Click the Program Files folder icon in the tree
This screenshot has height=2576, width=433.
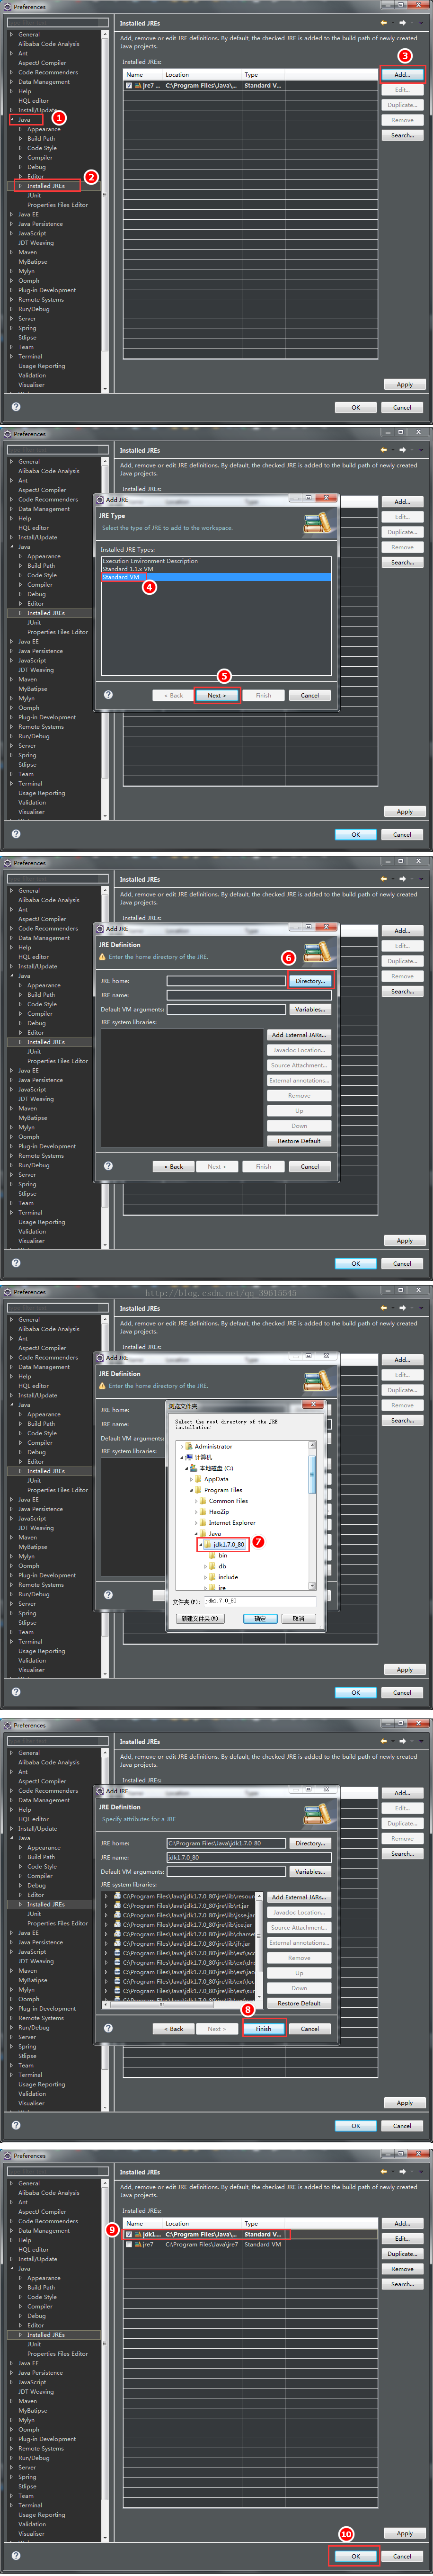(x=198, y=1490)
